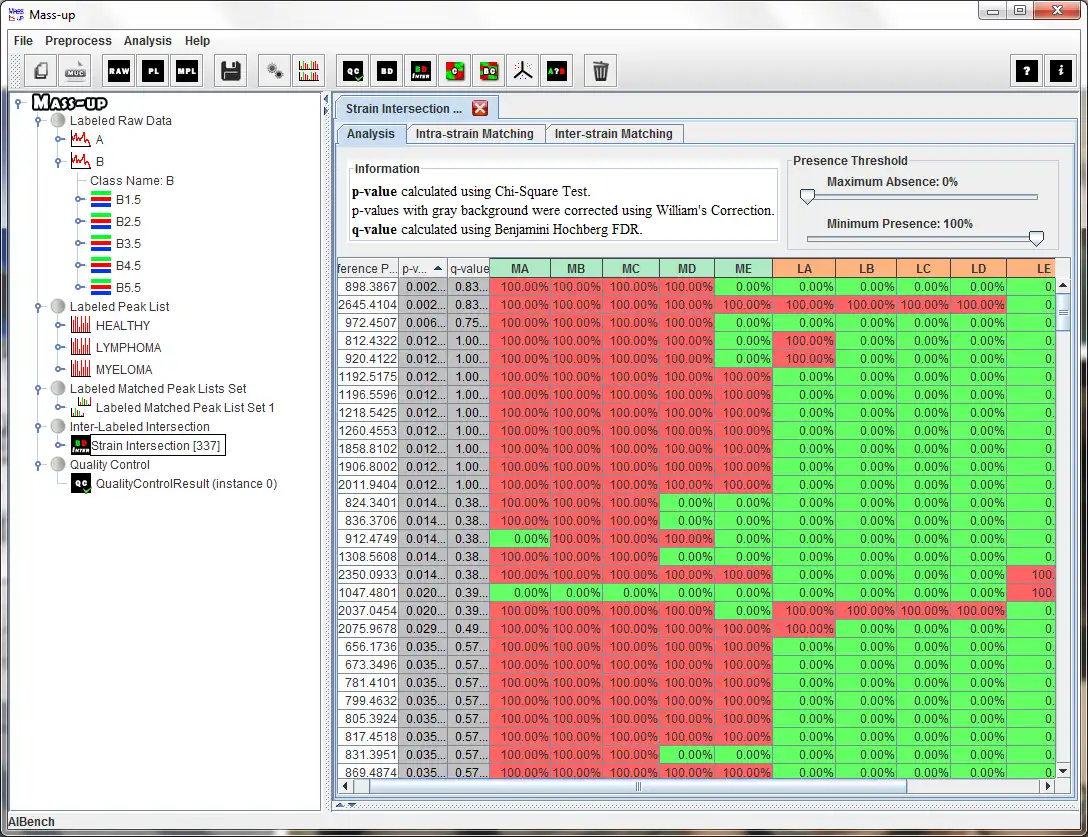Click the trash can delete icon
The height and width of the screenshot is (837, 1088).
600,71
